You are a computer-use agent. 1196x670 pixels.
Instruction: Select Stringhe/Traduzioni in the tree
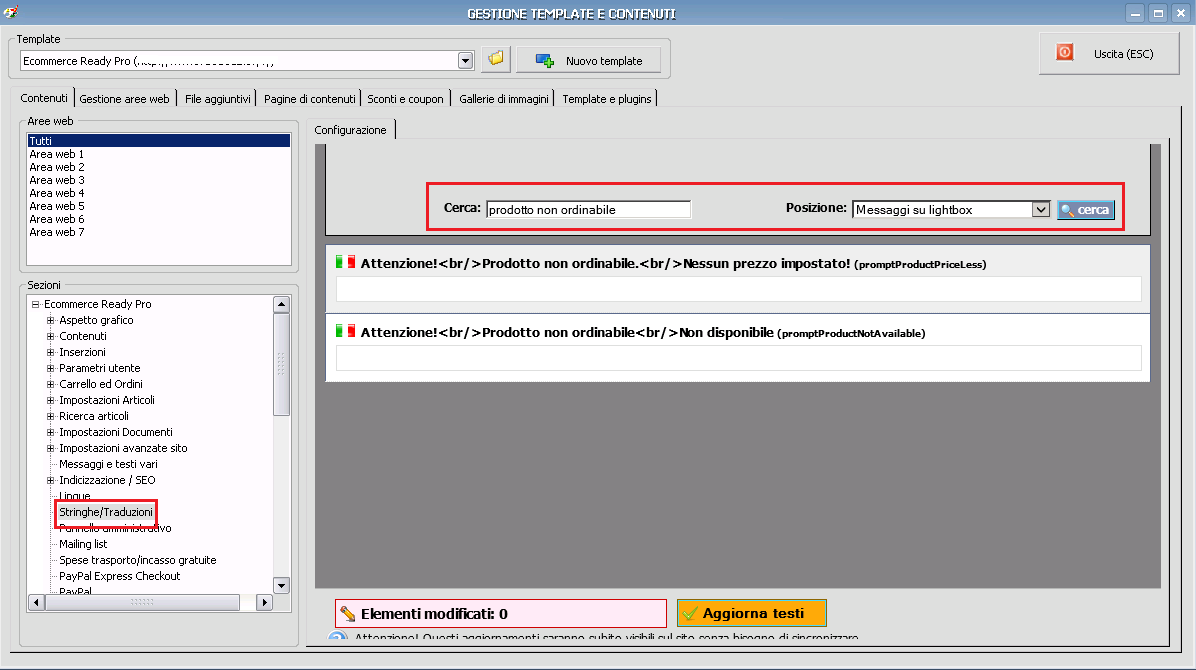(x=106, y=512)
